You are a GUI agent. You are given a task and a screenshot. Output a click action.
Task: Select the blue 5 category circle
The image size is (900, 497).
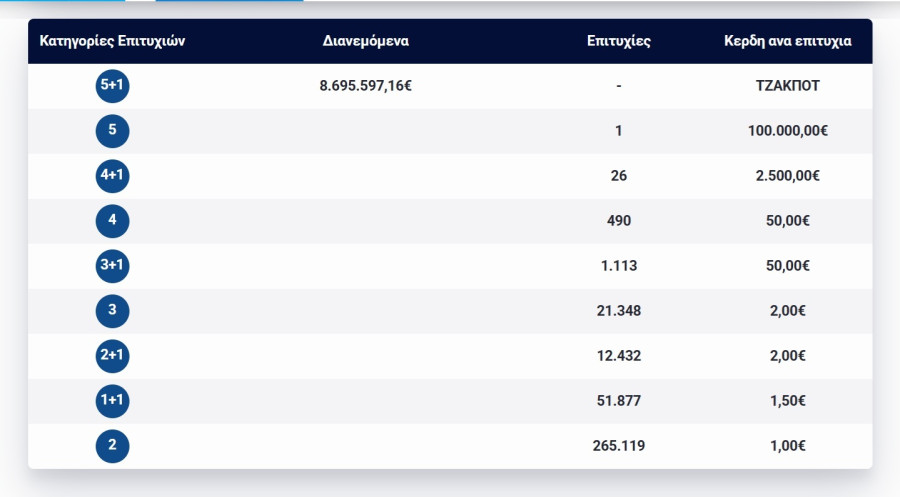(112, 131)
